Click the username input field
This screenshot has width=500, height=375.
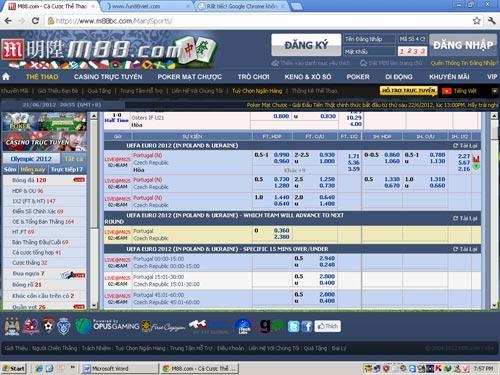369,39
